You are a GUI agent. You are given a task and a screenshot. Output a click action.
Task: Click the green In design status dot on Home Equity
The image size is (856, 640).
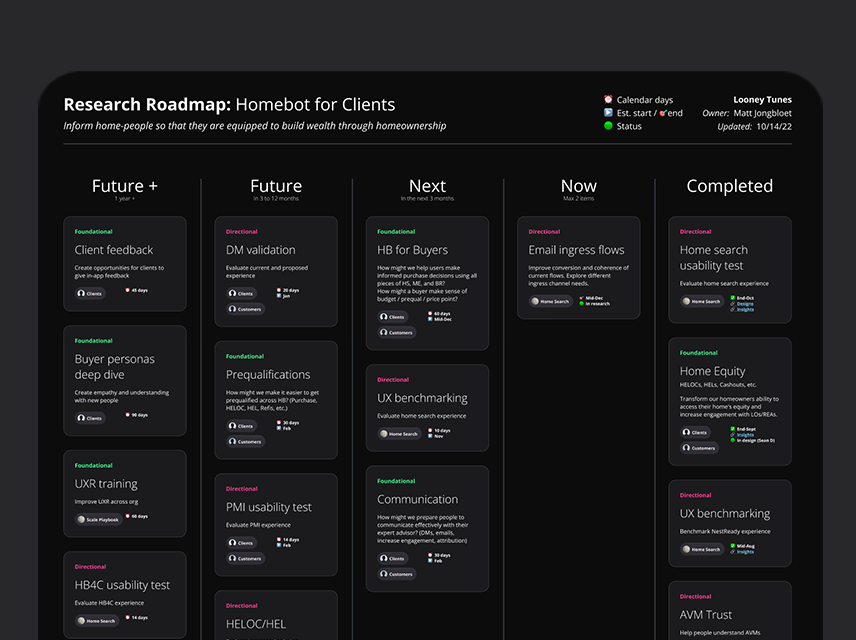pos(733,440)
